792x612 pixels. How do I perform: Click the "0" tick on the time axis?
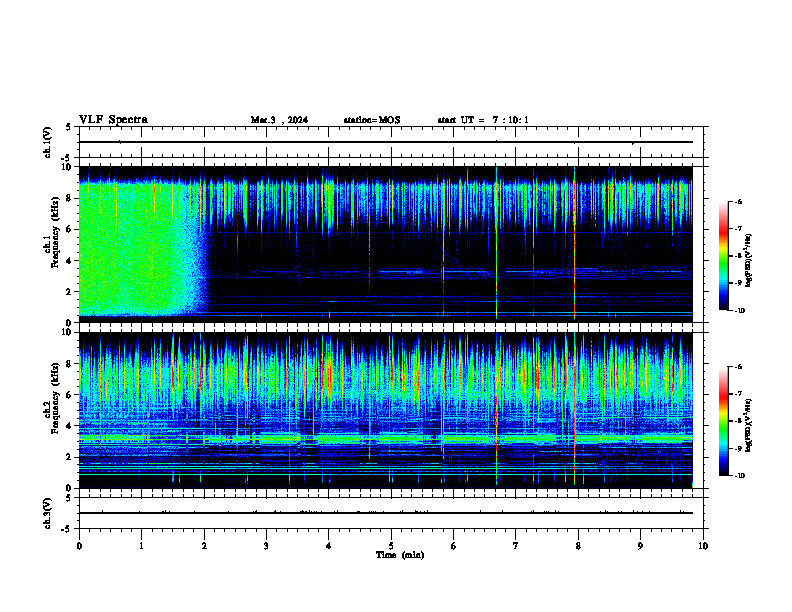click(x=79, y=546)
